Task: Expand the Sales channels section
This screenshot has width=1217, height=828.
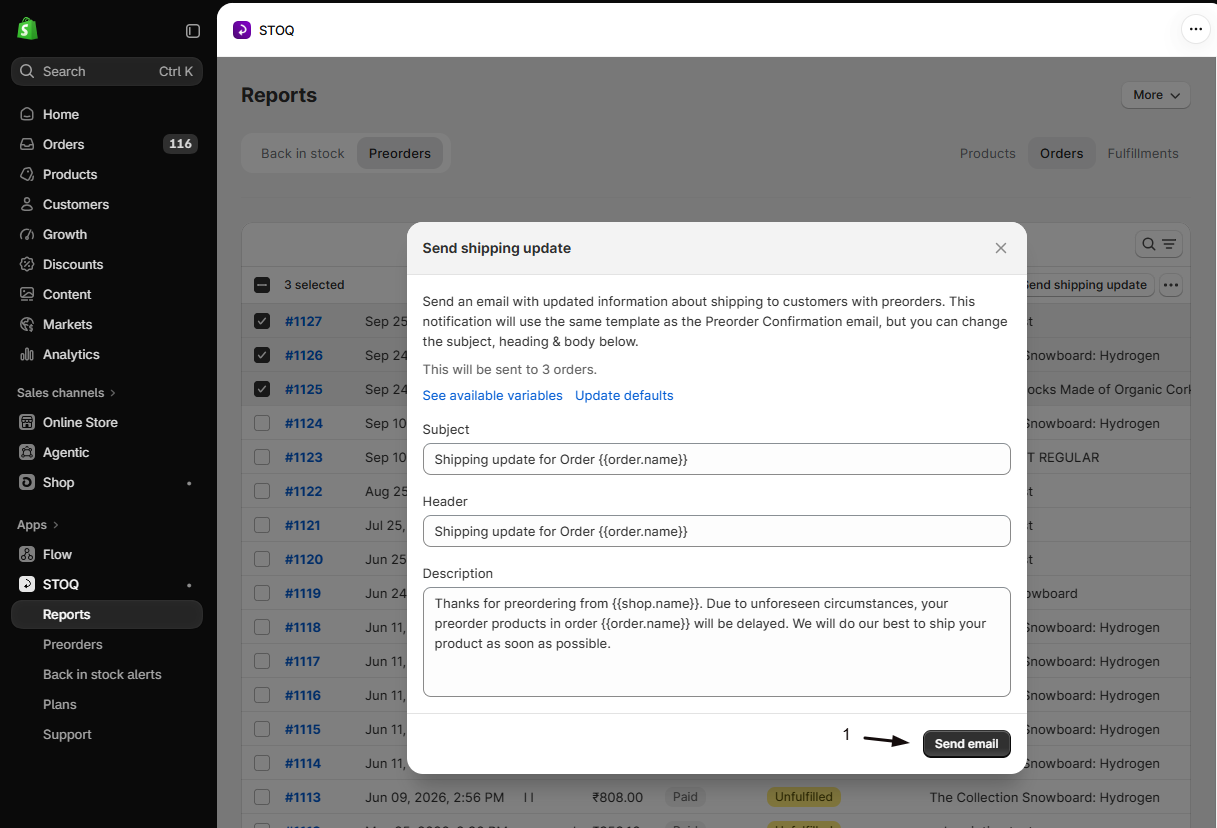Action: [66, 392]
